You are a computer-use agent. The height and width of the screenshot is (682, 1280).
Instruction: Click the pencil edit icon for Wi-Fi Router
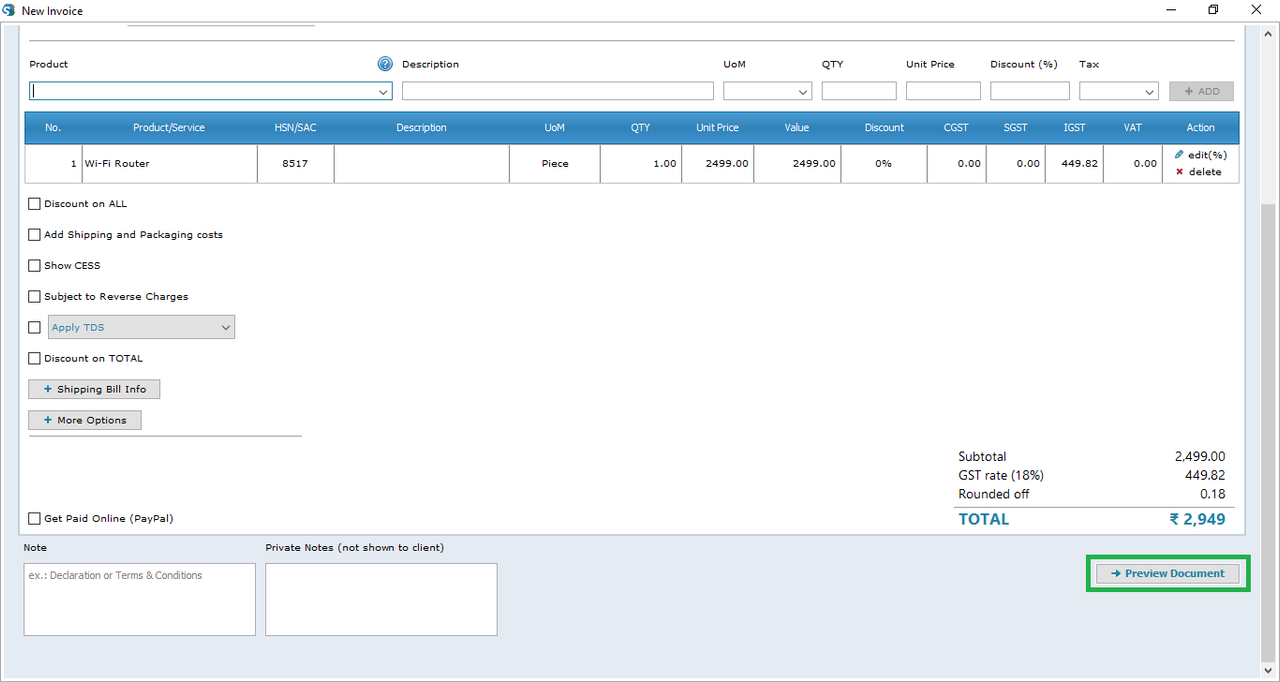(1180, 155)
